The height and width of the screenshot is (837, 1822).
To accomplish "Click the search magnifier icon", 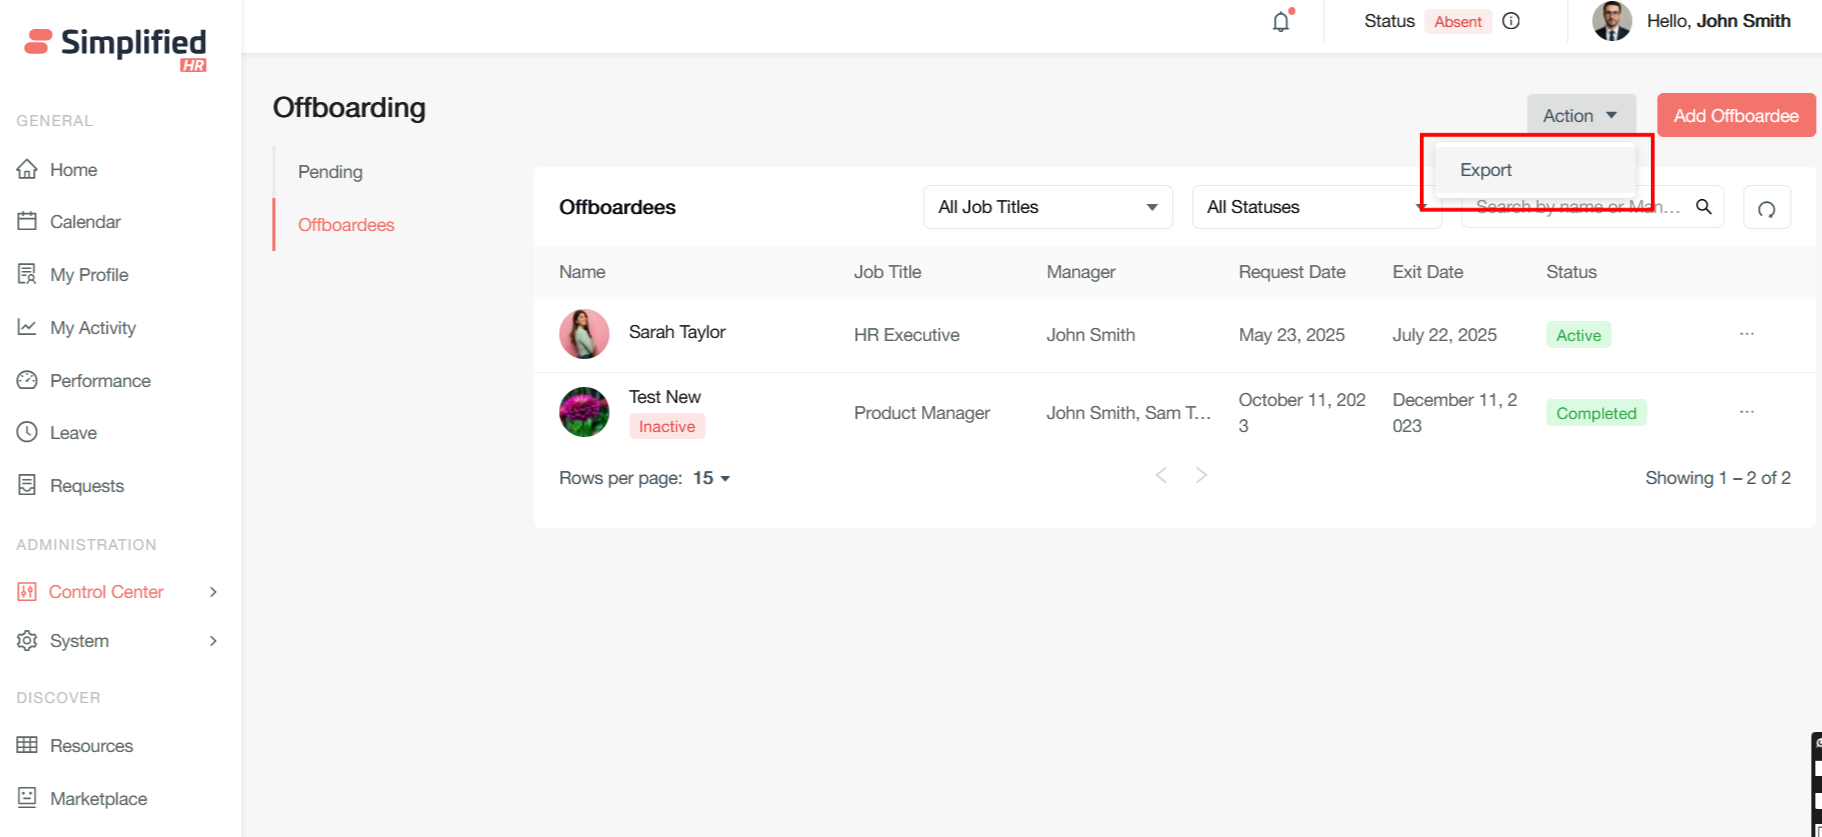I will [1704, 207].
